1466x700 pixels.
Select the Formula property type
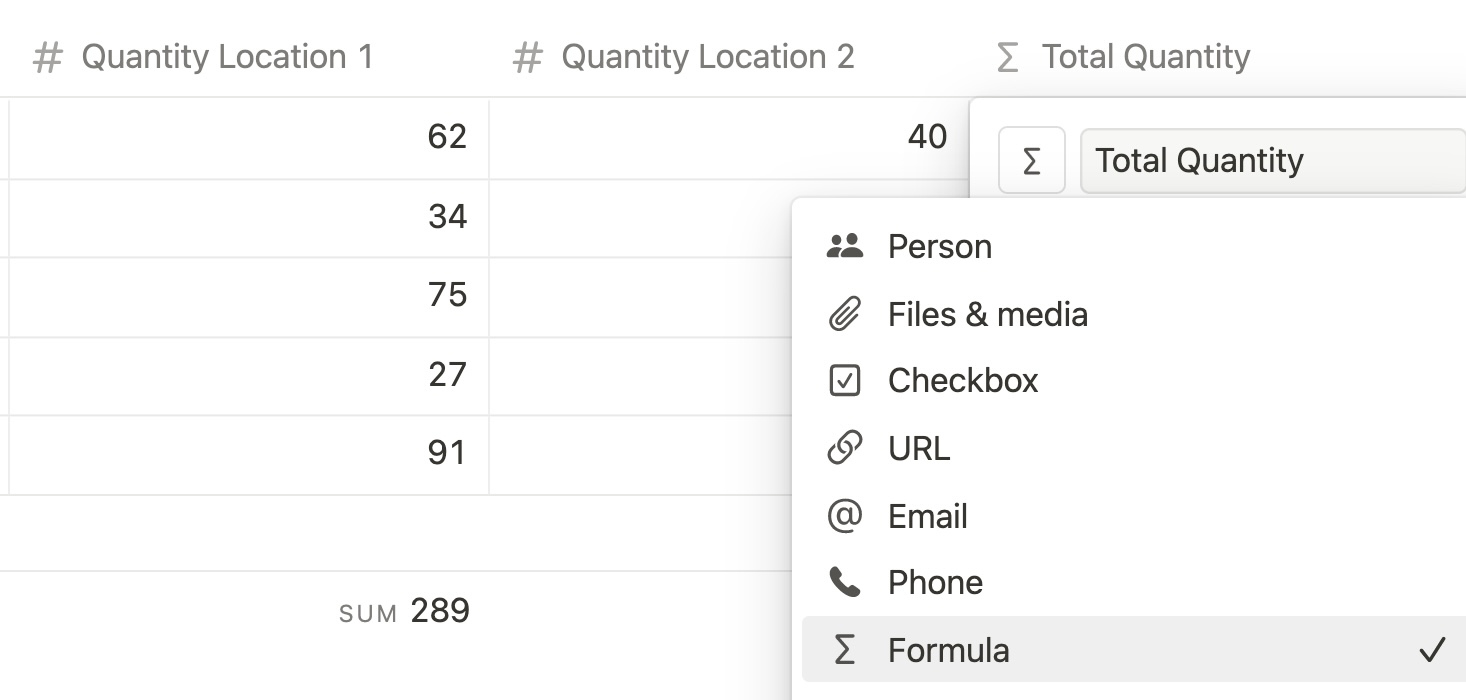[948, 650]
